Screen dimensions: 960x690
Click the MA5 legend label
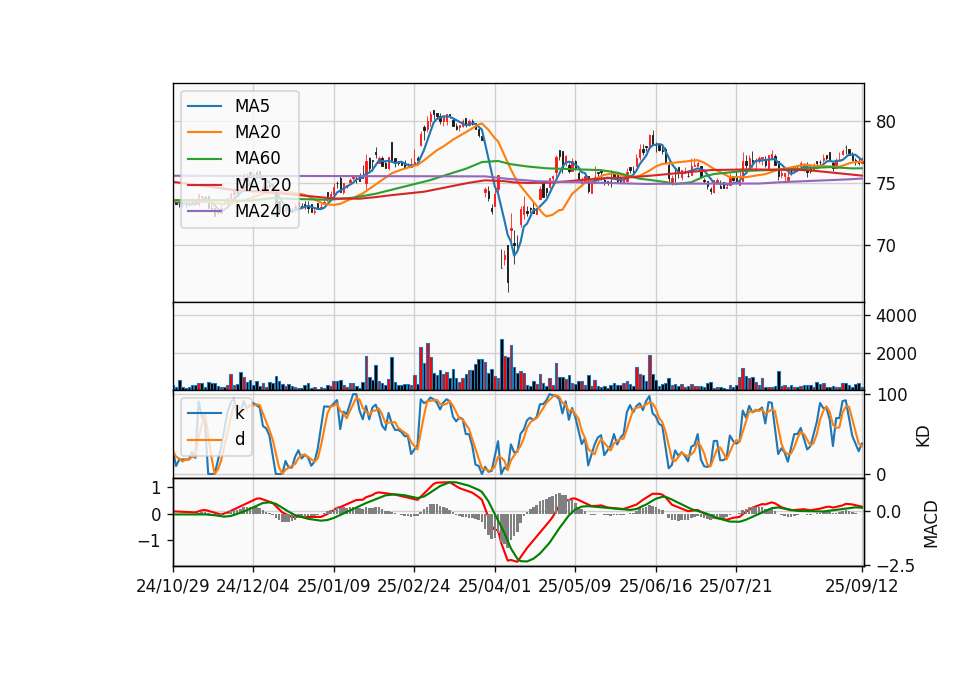click(x=252, y=106)
